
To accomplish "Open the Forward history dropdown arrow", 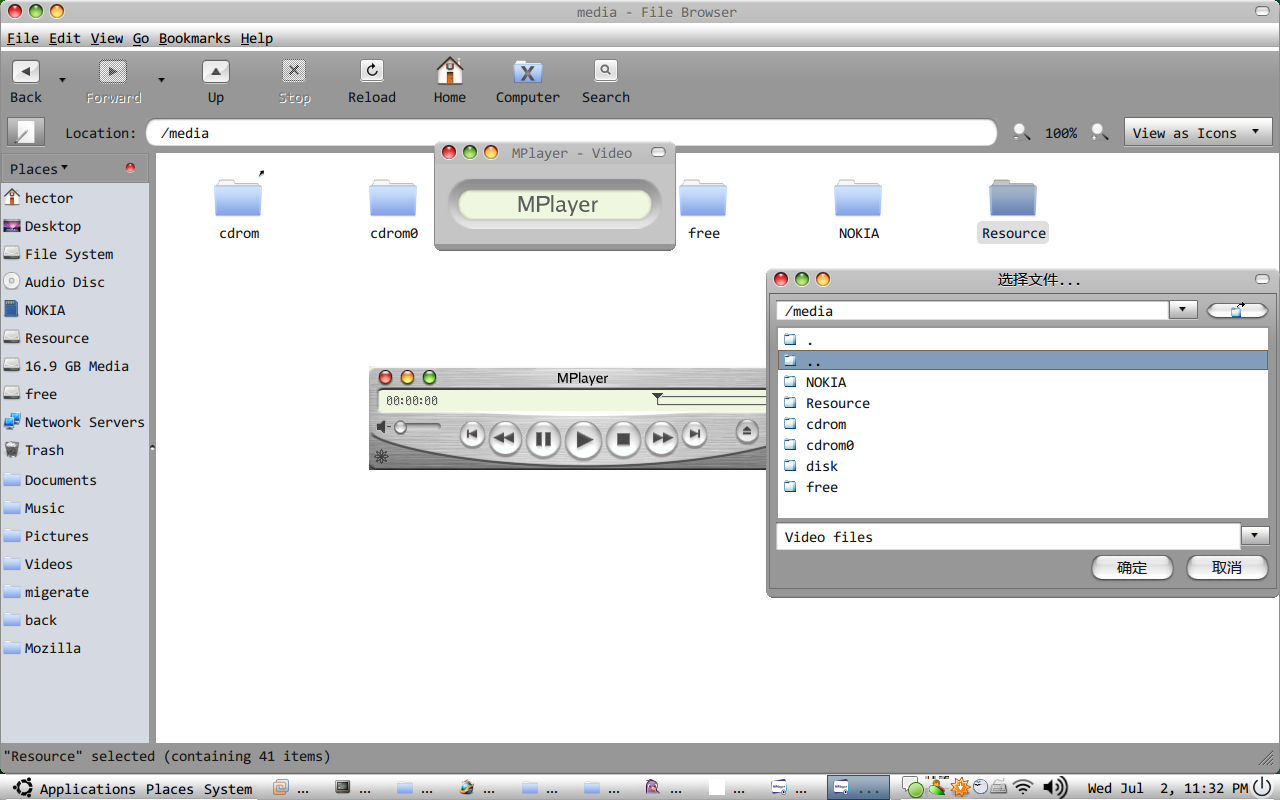I will tap(161, 80).
